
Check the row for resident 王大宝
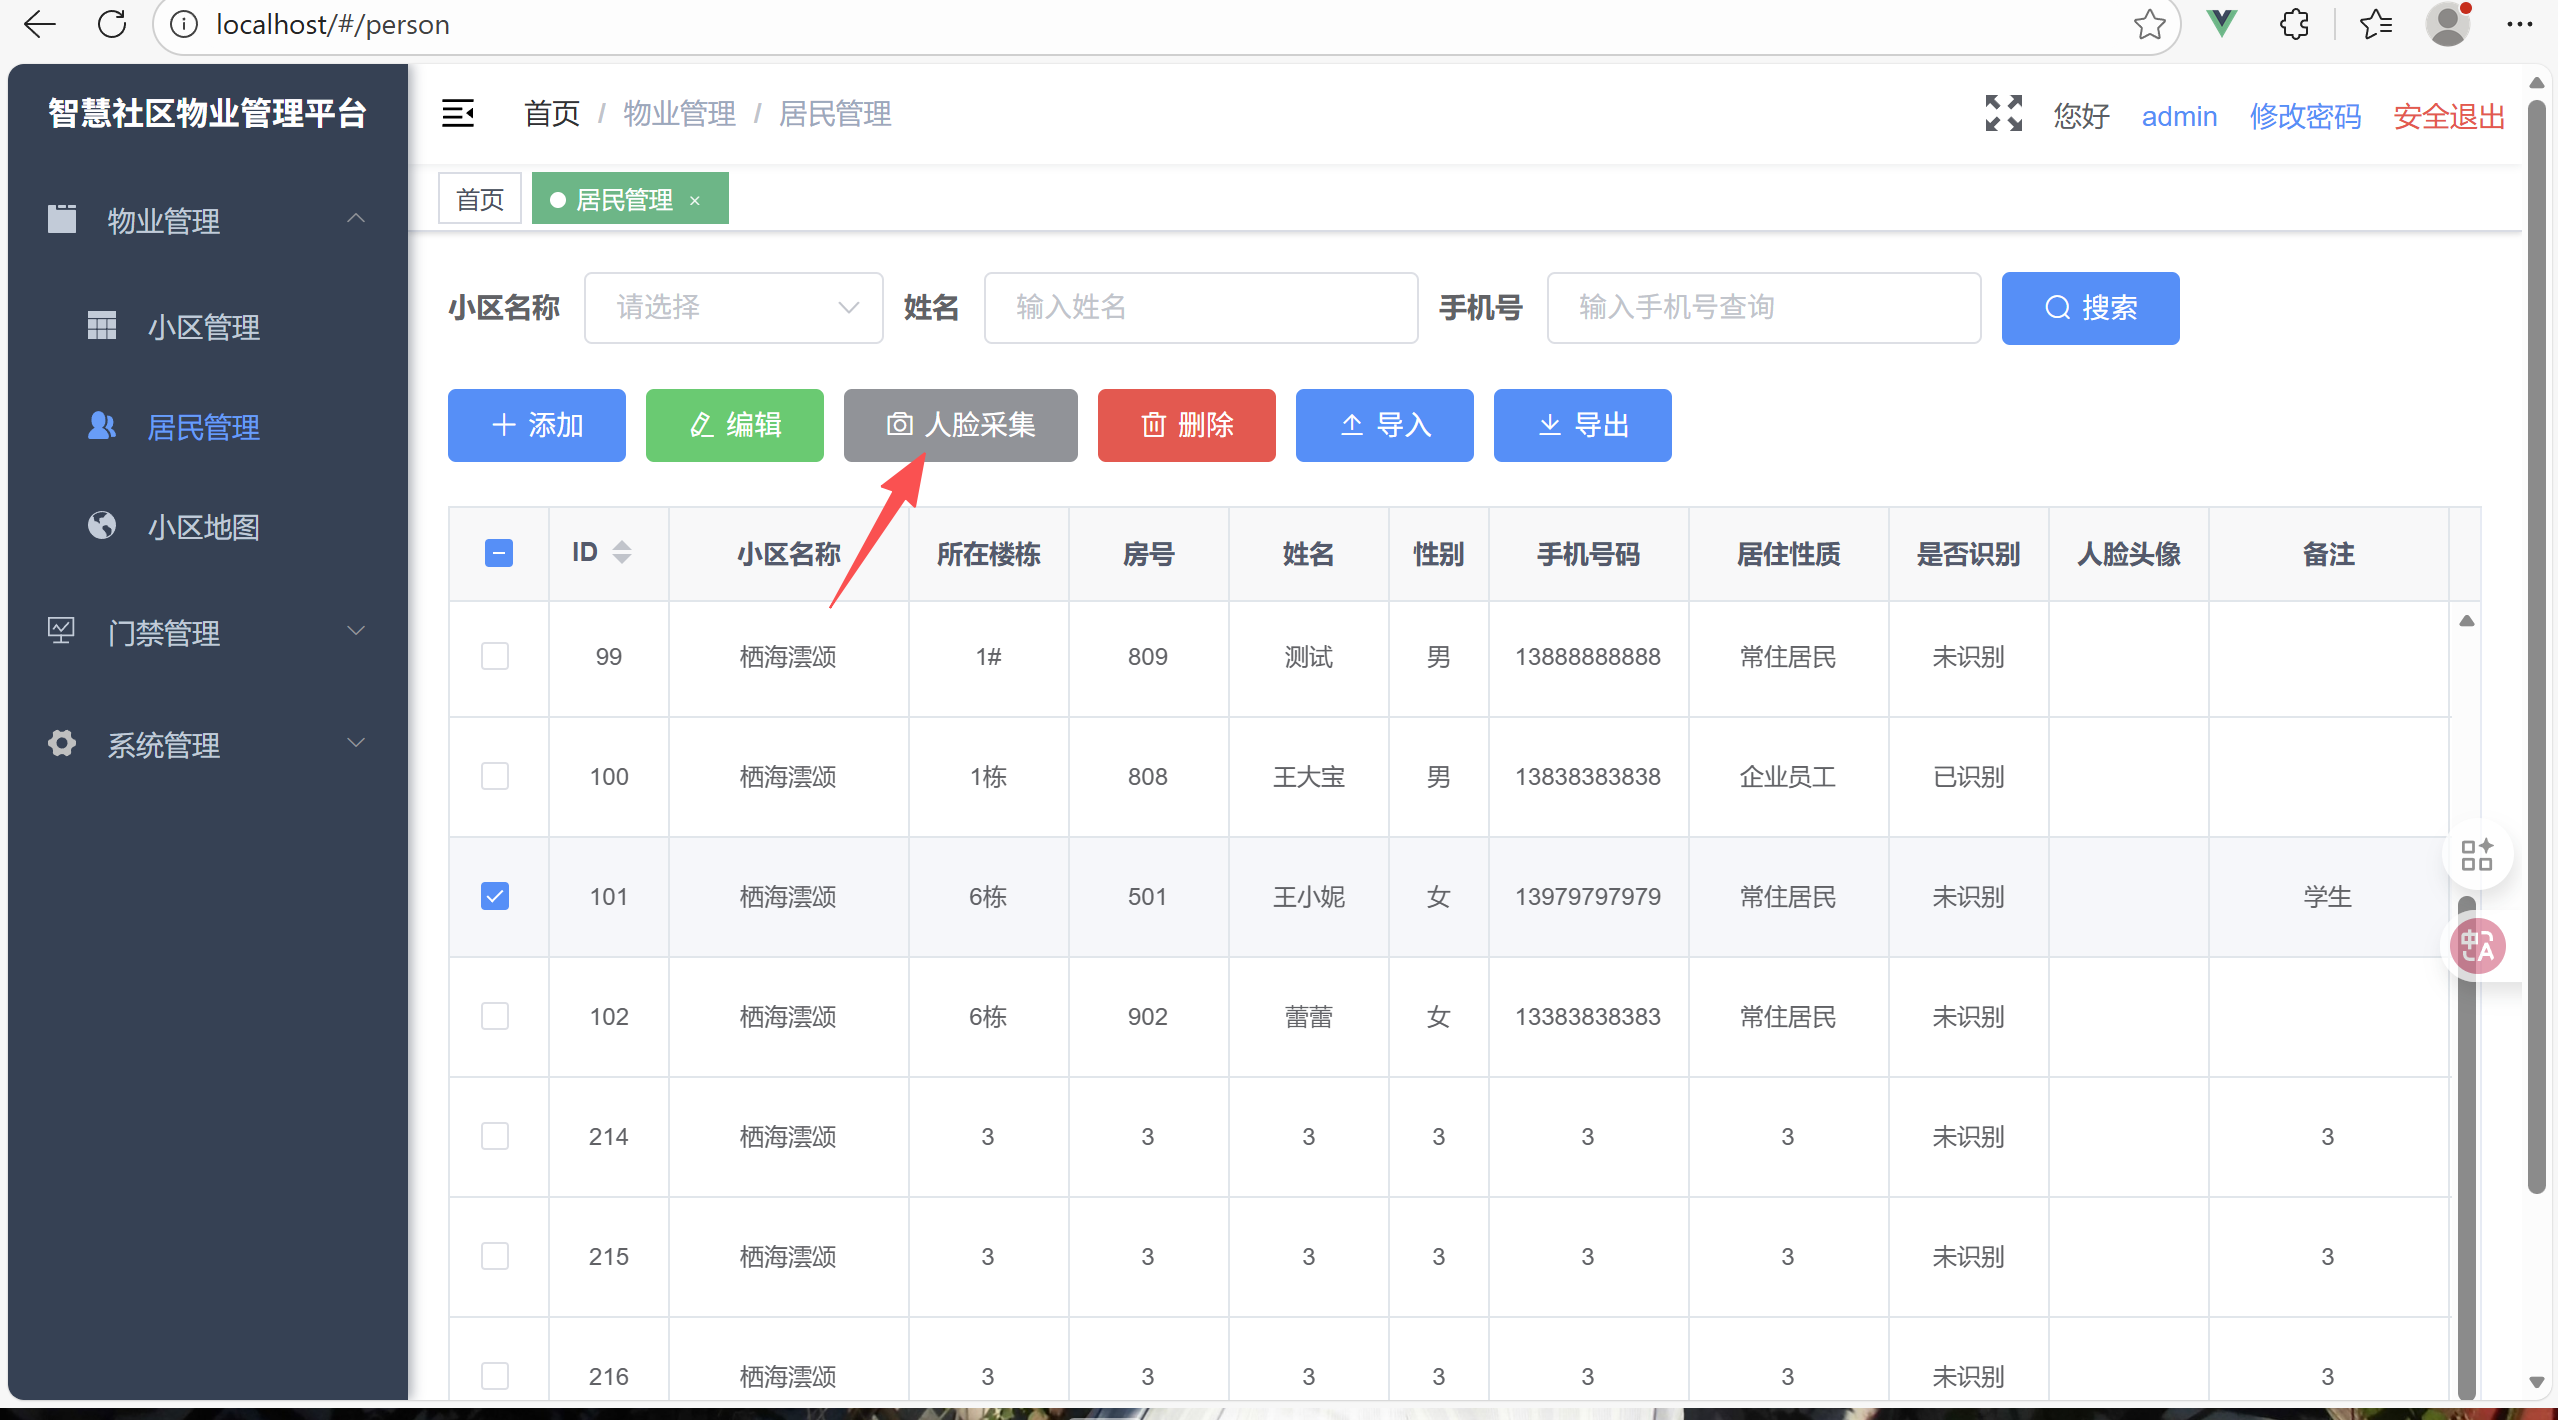click(x=495, y=776)
